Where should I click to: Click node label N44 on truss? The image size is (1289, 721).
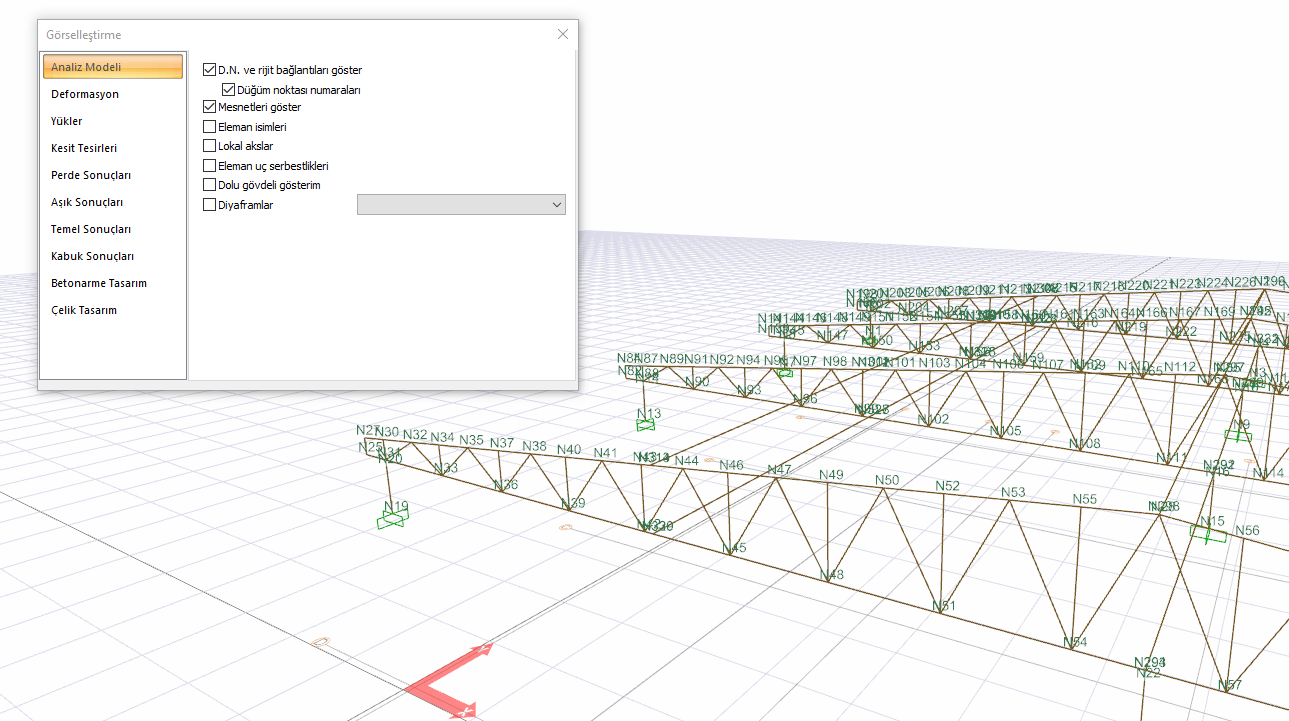coord(687,460)
